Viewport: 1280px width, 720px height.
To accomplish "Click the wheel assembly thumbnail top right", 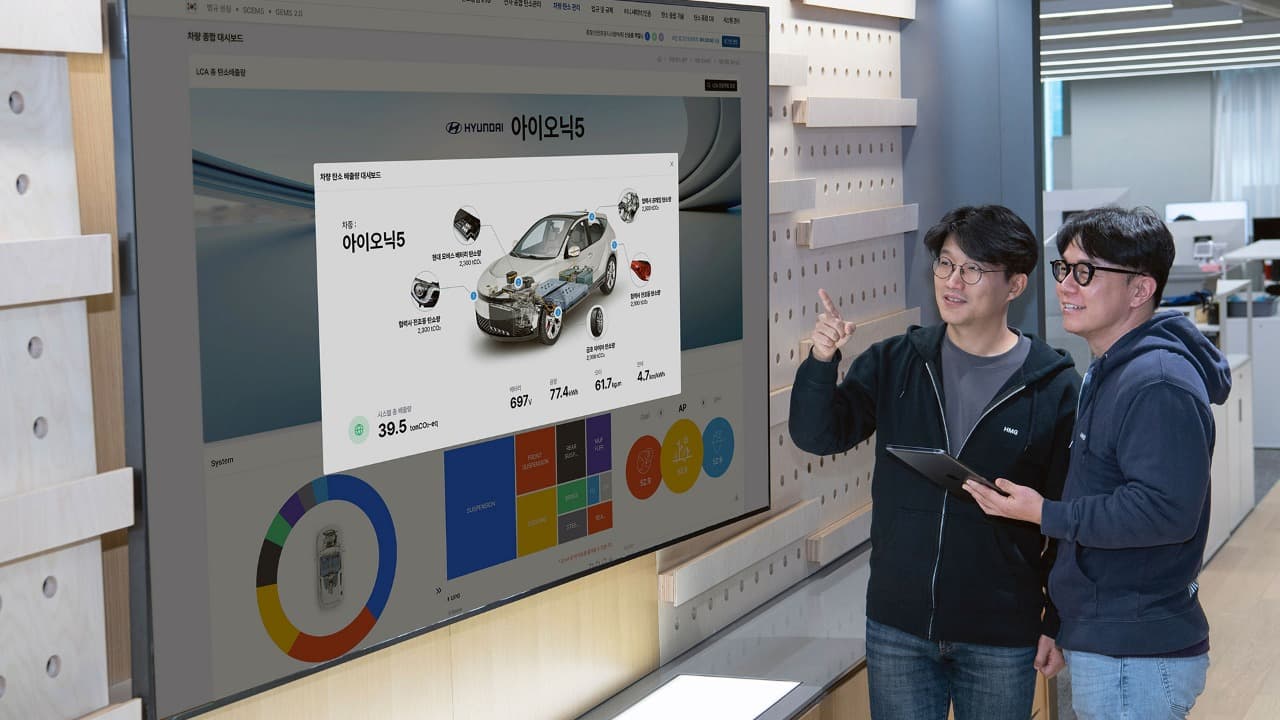I will (x=628, y=206).
